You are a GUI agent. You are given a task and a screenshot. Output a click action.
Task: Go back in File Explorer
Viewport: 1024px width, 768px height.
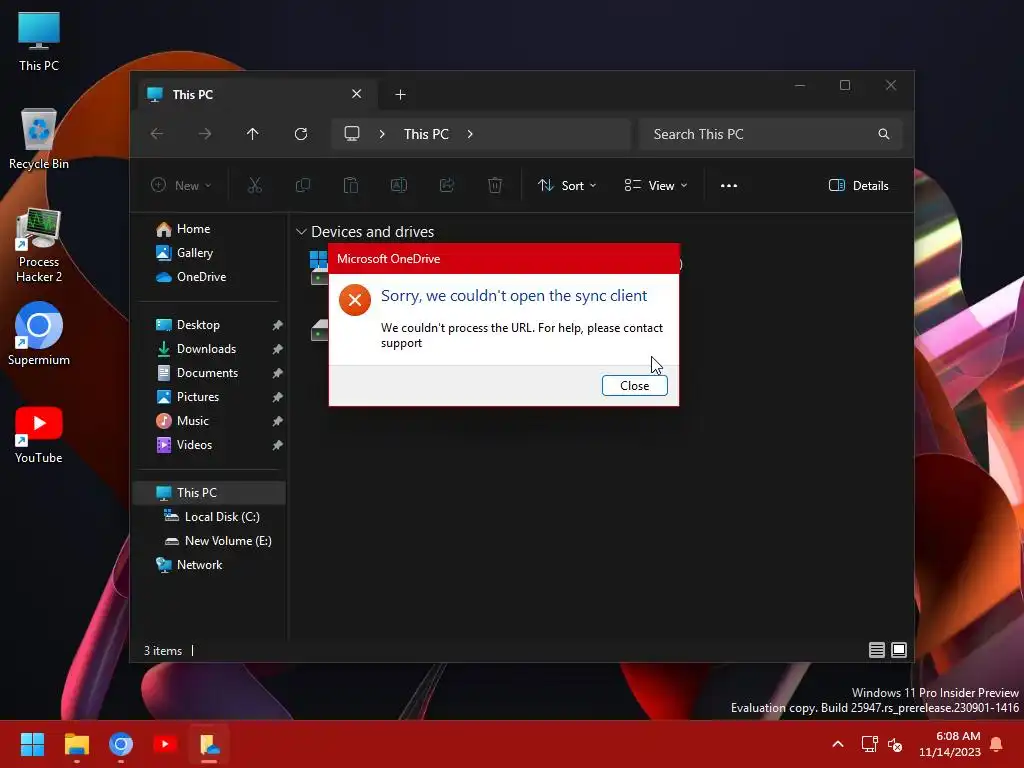pos(157,134)
